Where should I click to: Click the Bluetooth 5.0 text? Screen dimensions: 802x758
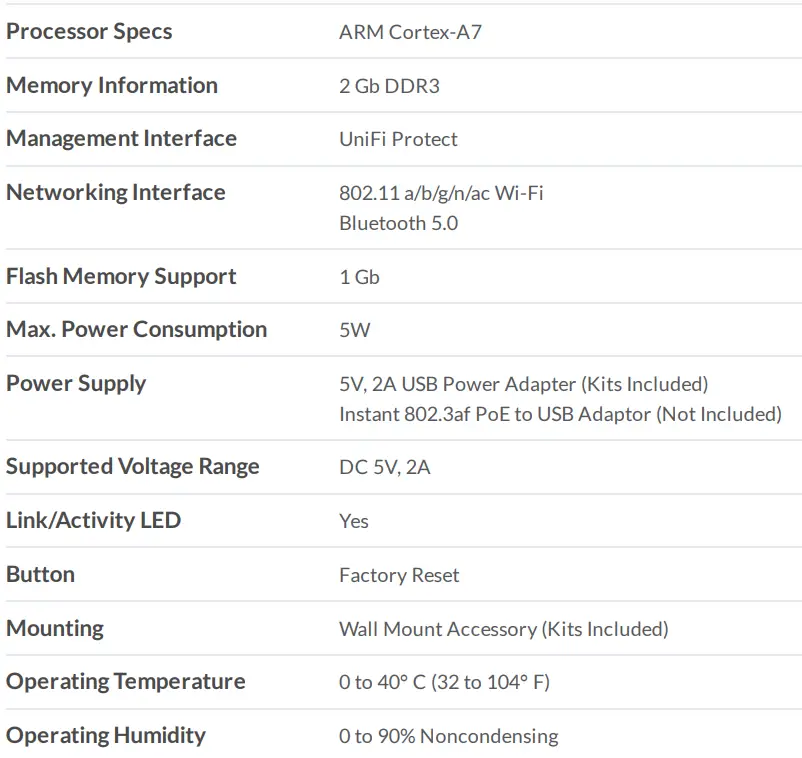pos(398,223)
